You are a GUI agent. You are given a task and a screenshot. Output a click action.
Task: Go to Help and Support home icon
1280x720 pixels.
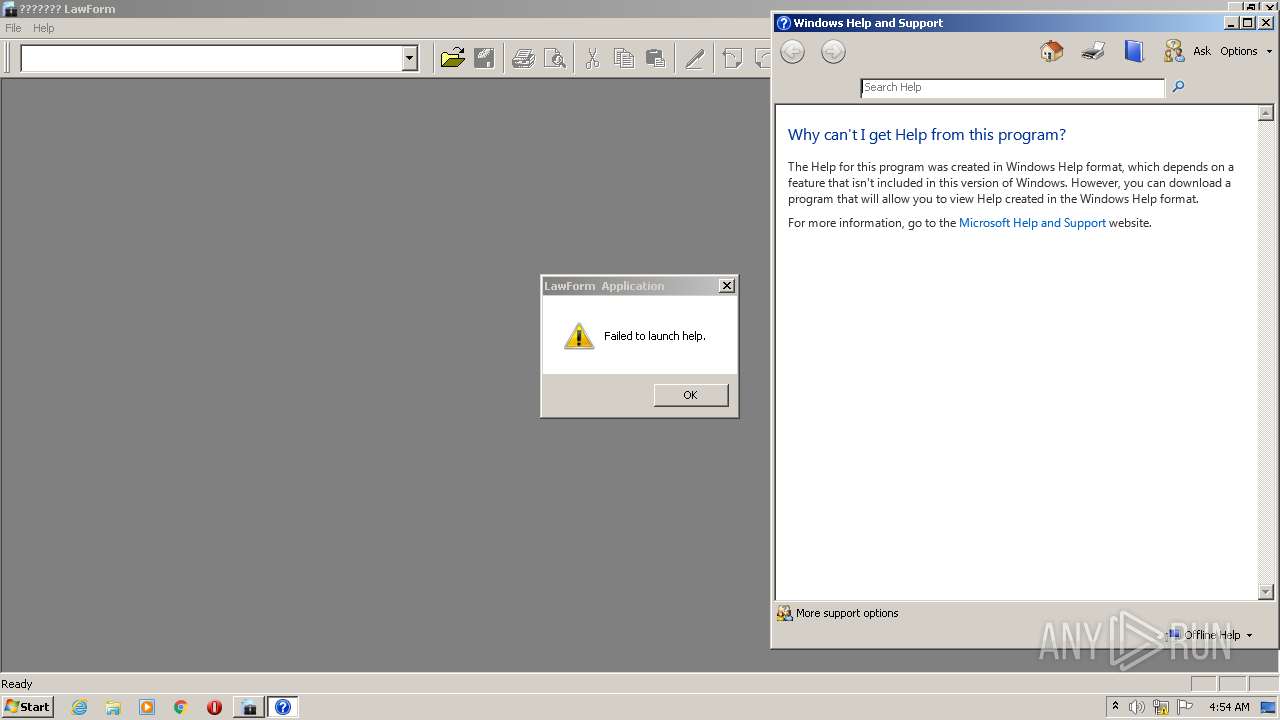[x=1051, y=51]
